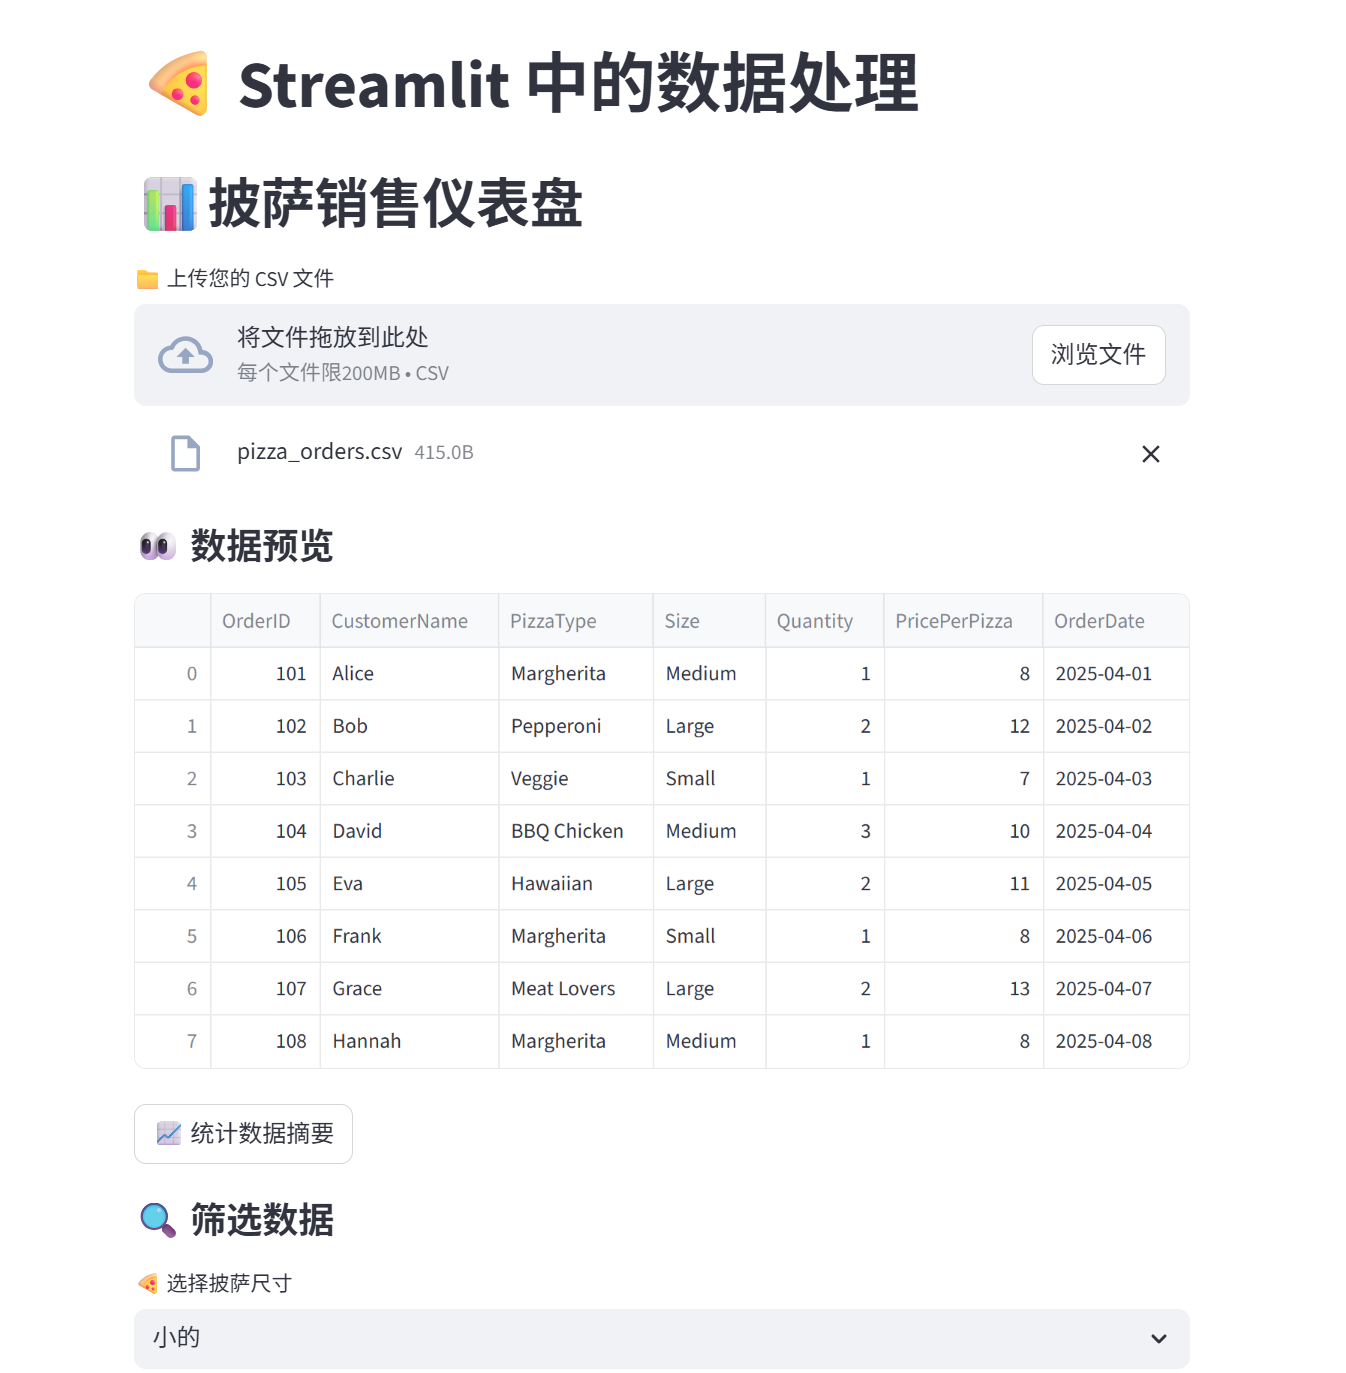Select the cell containing Alice

point(409,674)
